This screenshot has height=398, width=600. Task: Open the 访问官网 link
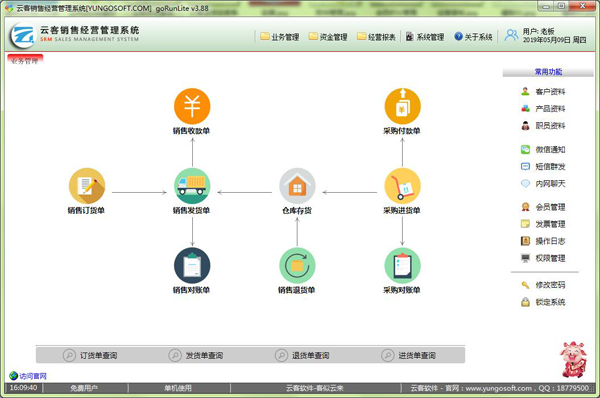pyautogui.click(x=28, y=376)
